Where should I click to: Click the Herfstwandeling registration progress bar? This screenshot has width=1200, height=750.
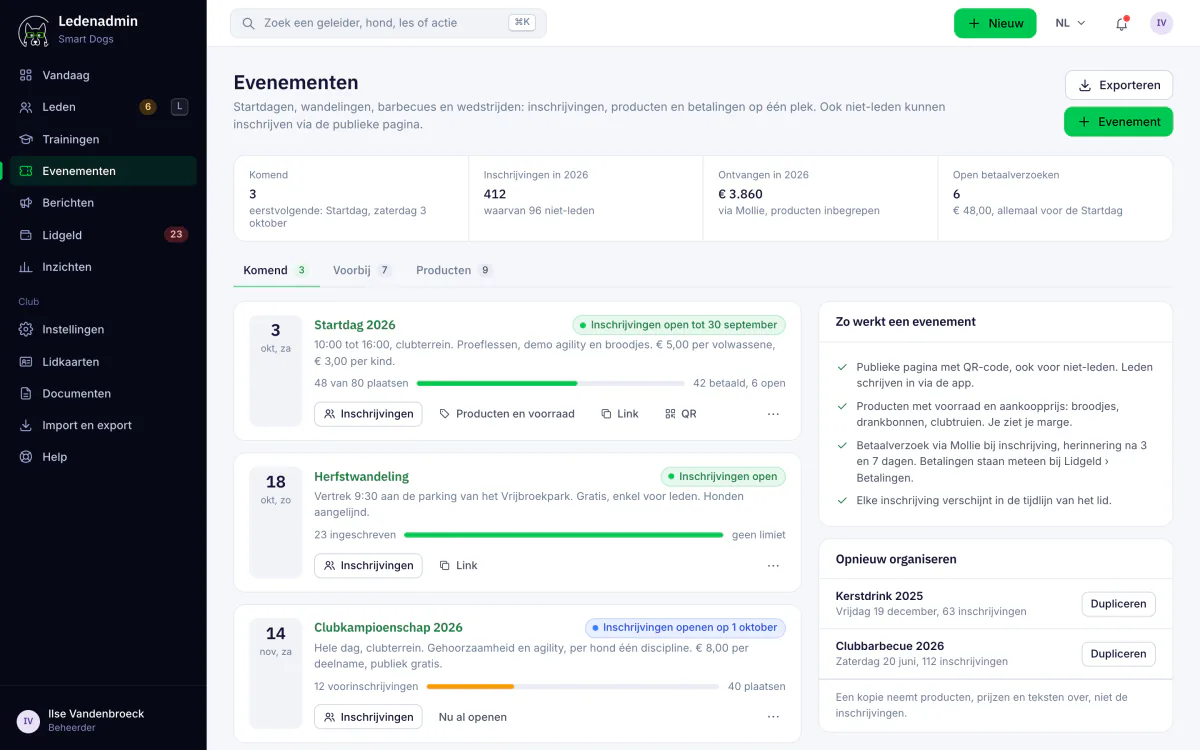click(x=563, y=535)
